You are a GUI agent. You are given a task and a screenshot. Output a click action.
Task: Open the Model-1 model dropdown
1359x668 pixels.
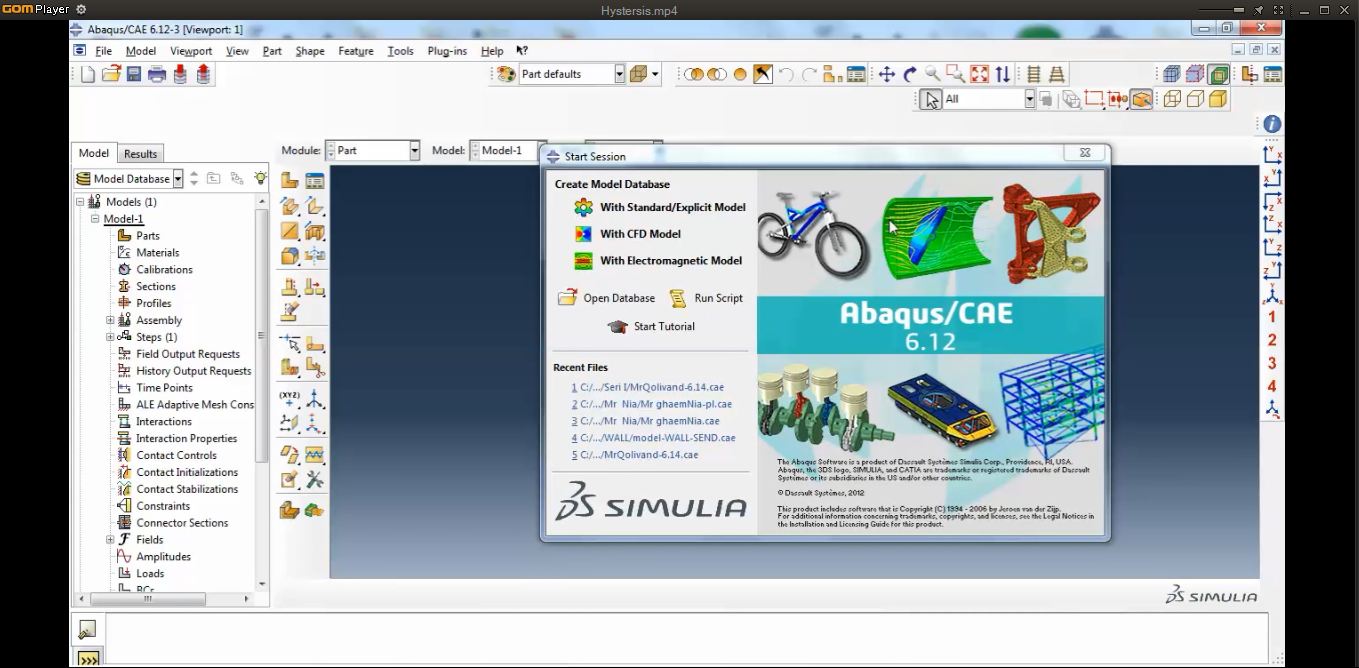point(541,150)
